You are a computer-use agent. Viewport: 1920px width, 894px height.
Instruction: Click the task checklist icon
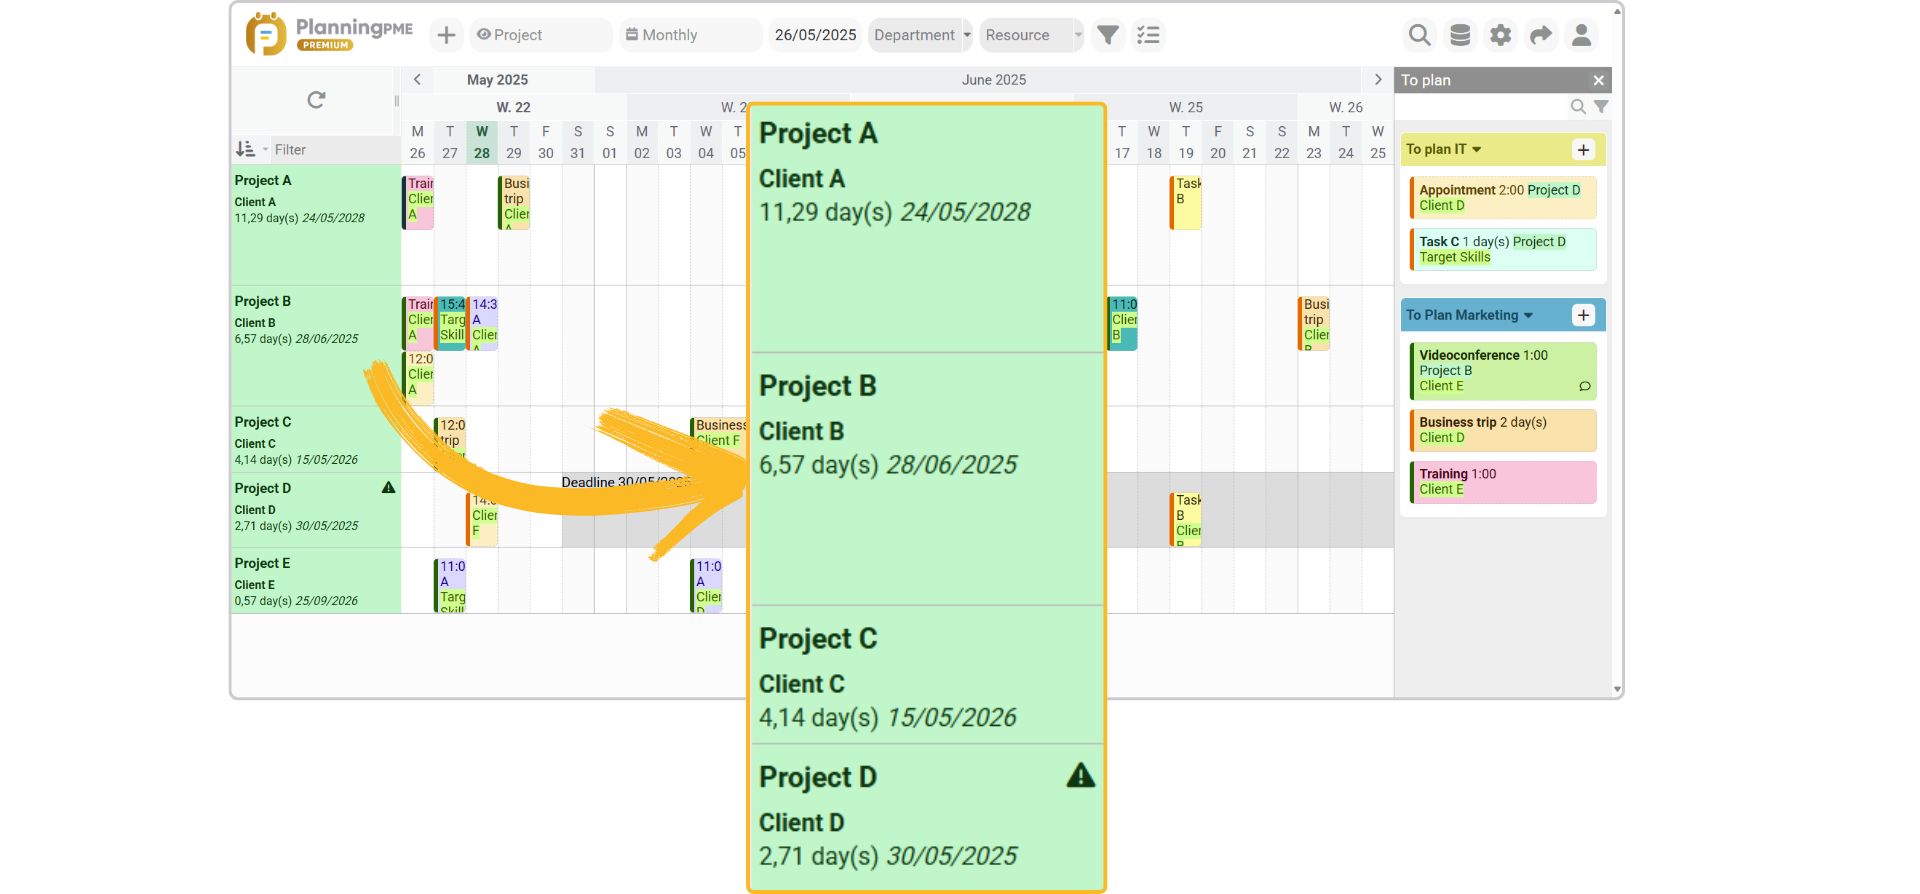[1148, 35]
